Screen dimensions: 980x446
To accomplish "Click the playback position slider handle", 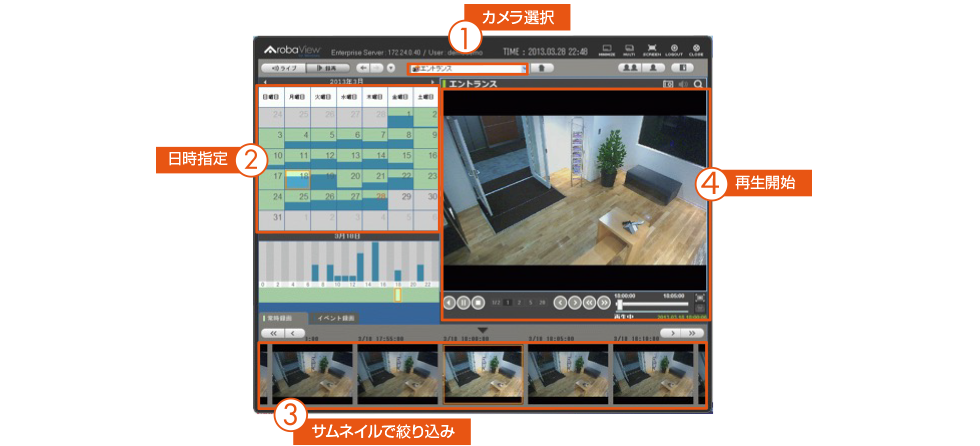I will point(619,305).
